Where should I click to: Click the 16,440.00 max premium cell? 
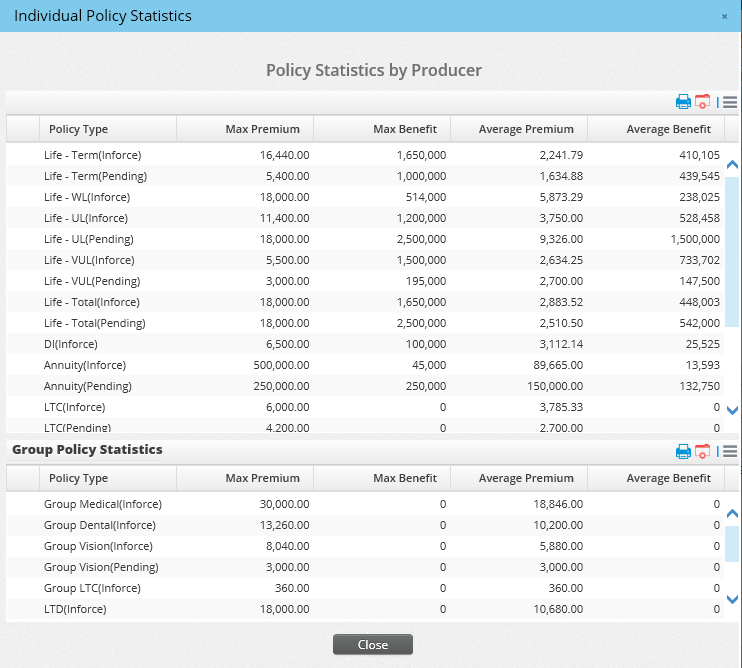click(284, 155)
